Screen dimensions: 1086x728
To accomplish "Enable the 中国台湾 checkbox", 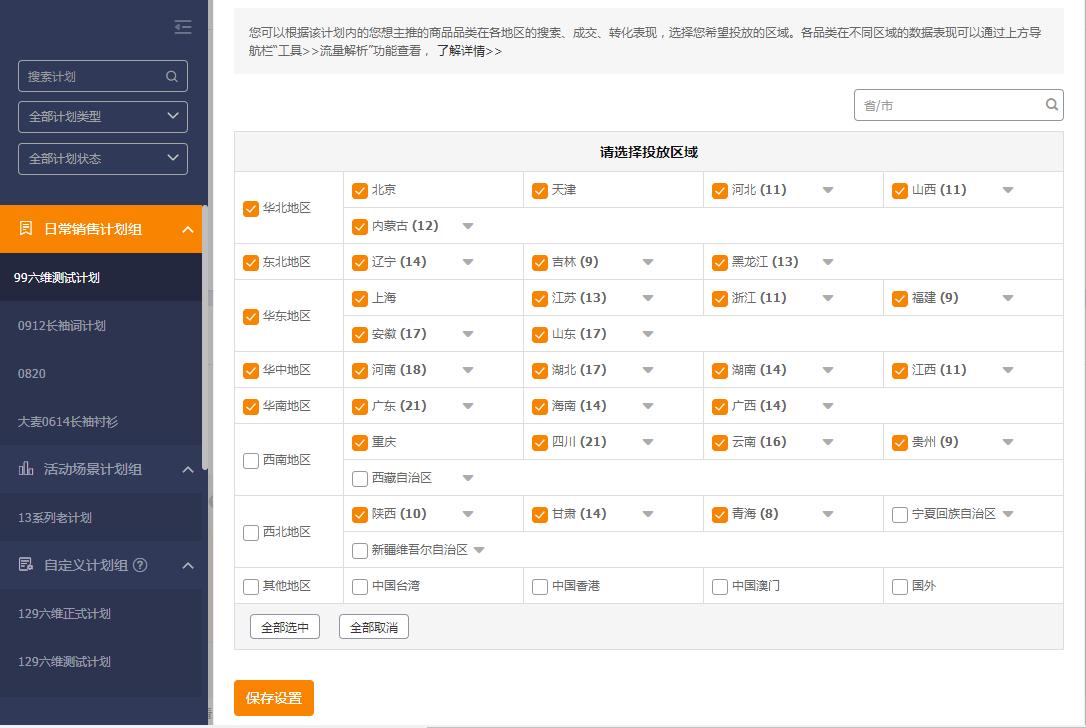I will (359, 587).
